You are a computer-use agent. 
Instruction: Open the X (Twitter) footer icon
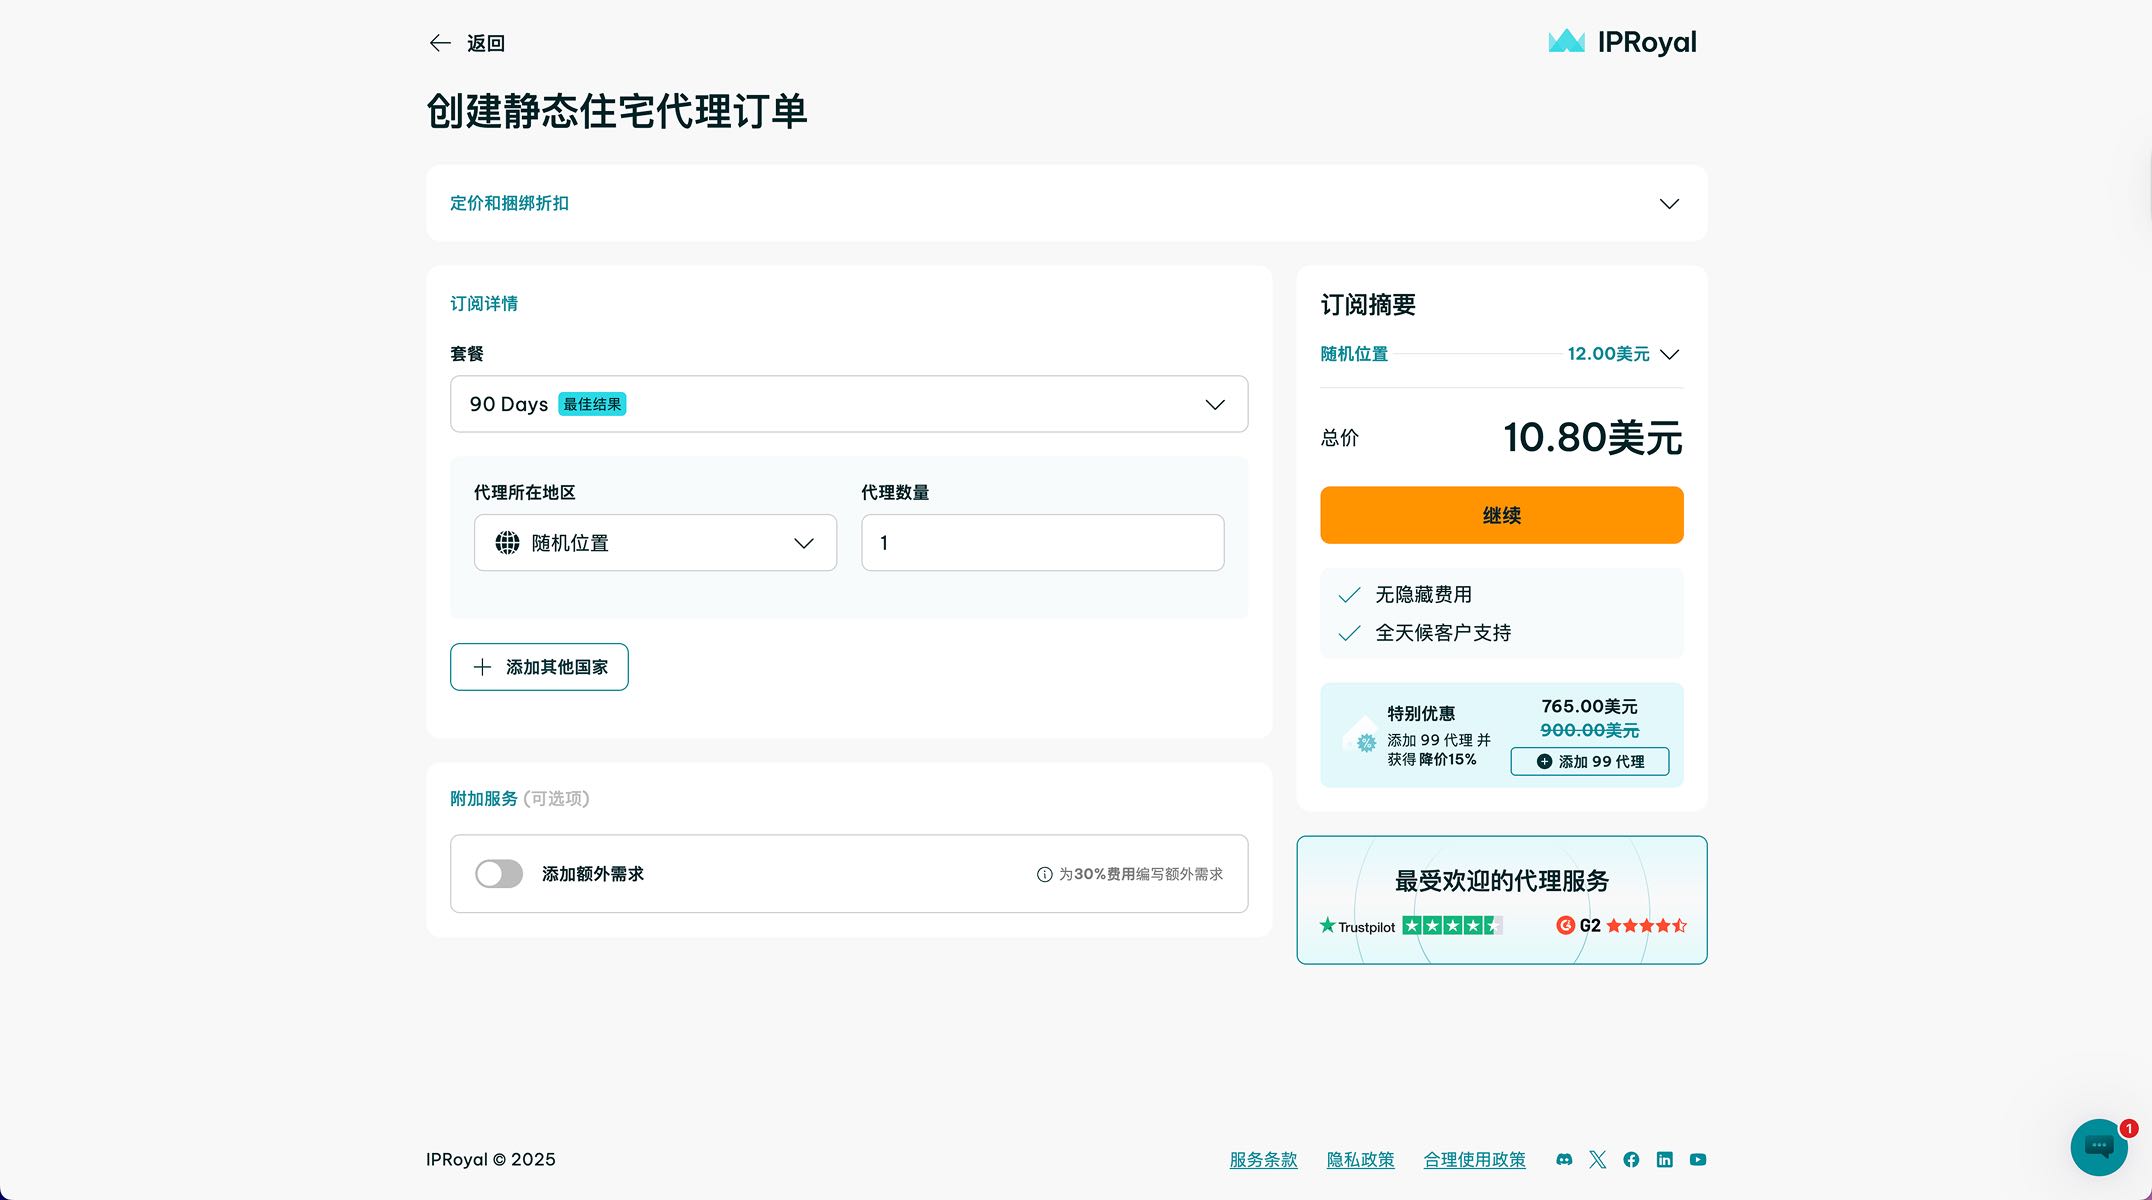[1597, 1160]
